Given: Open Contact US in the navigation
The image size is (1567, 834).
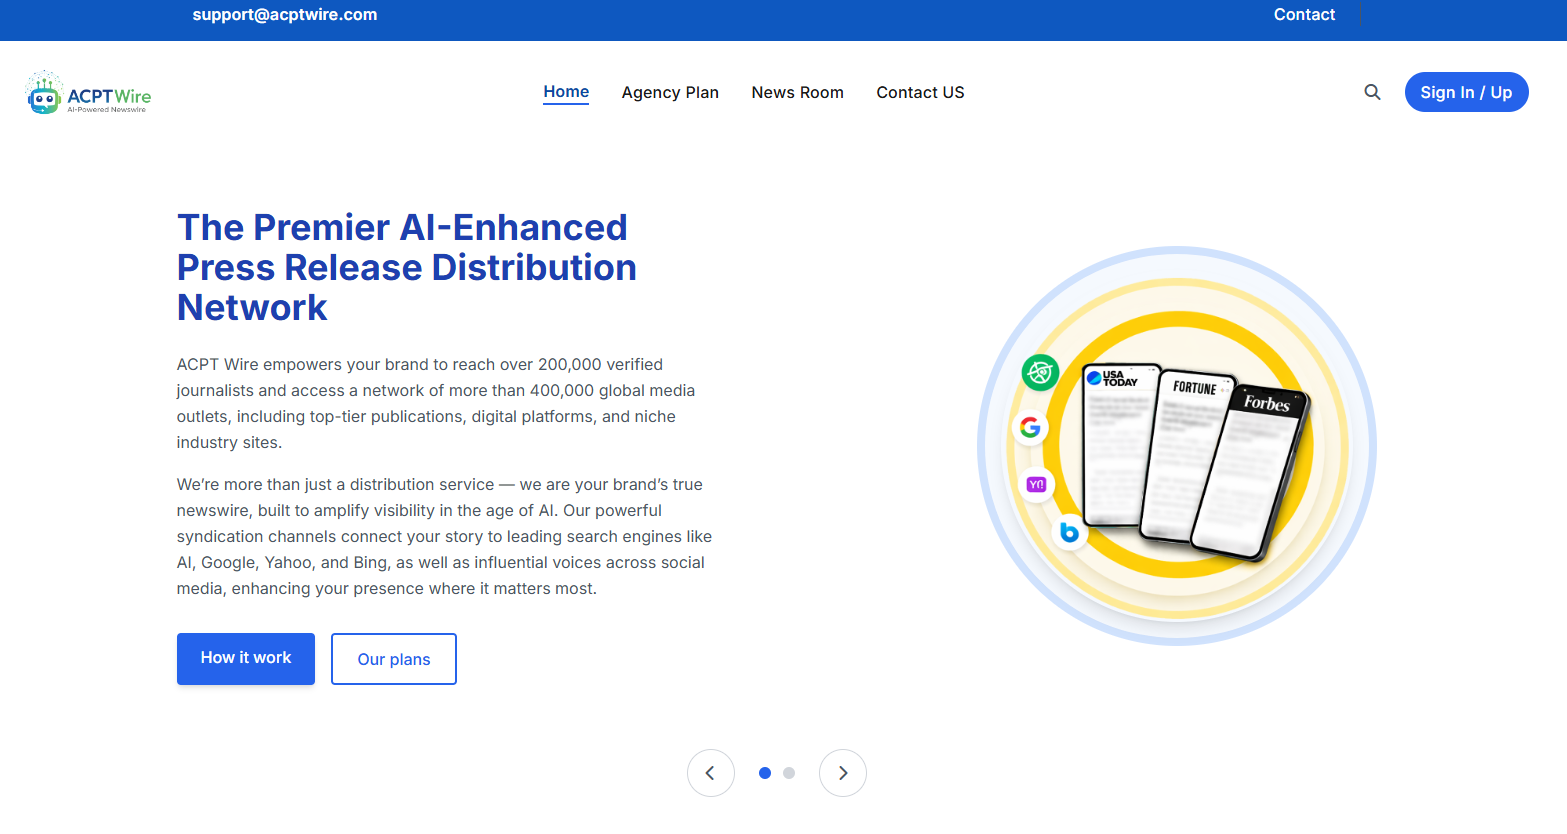Looking at the screenshot, I should tap(920, 92).
